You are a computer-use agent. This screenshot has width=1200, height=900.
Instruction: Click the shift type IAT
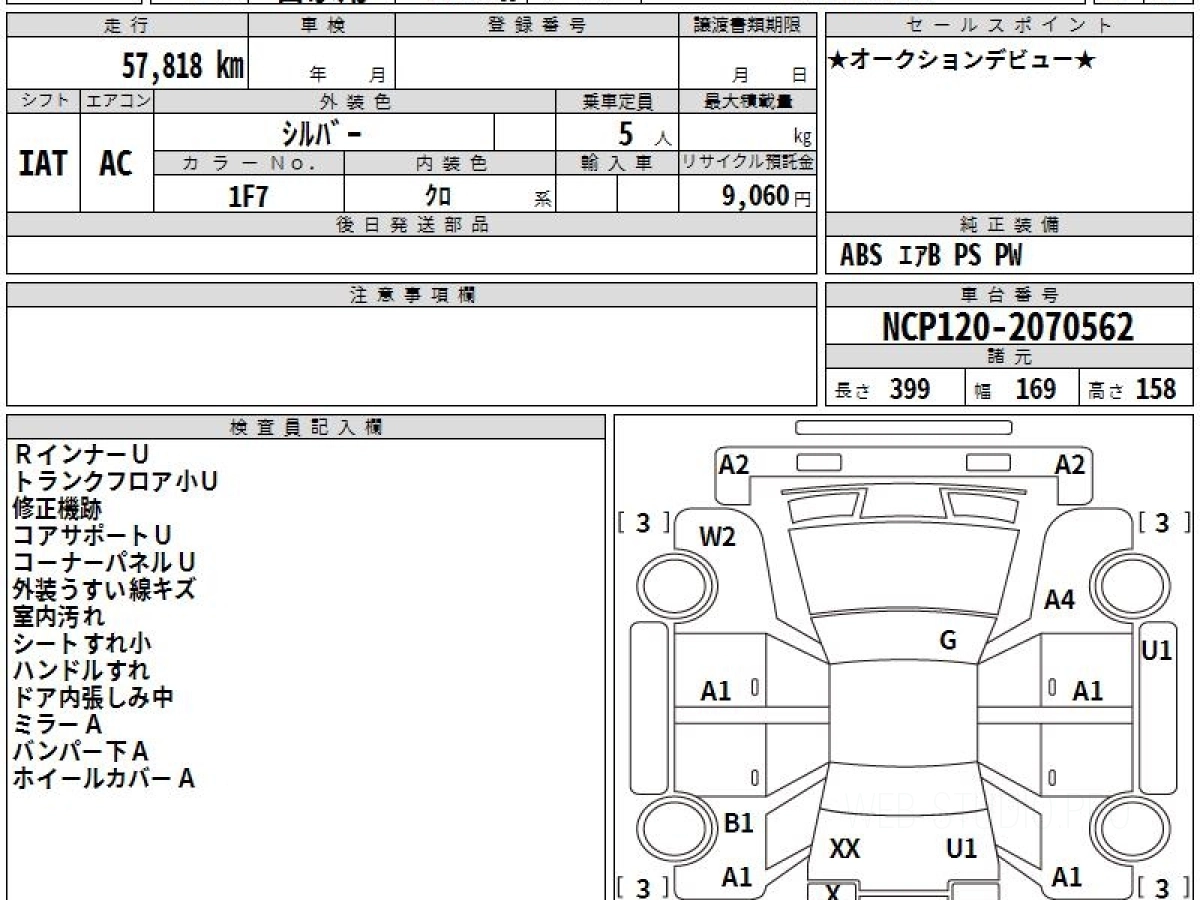click(43, 164)
